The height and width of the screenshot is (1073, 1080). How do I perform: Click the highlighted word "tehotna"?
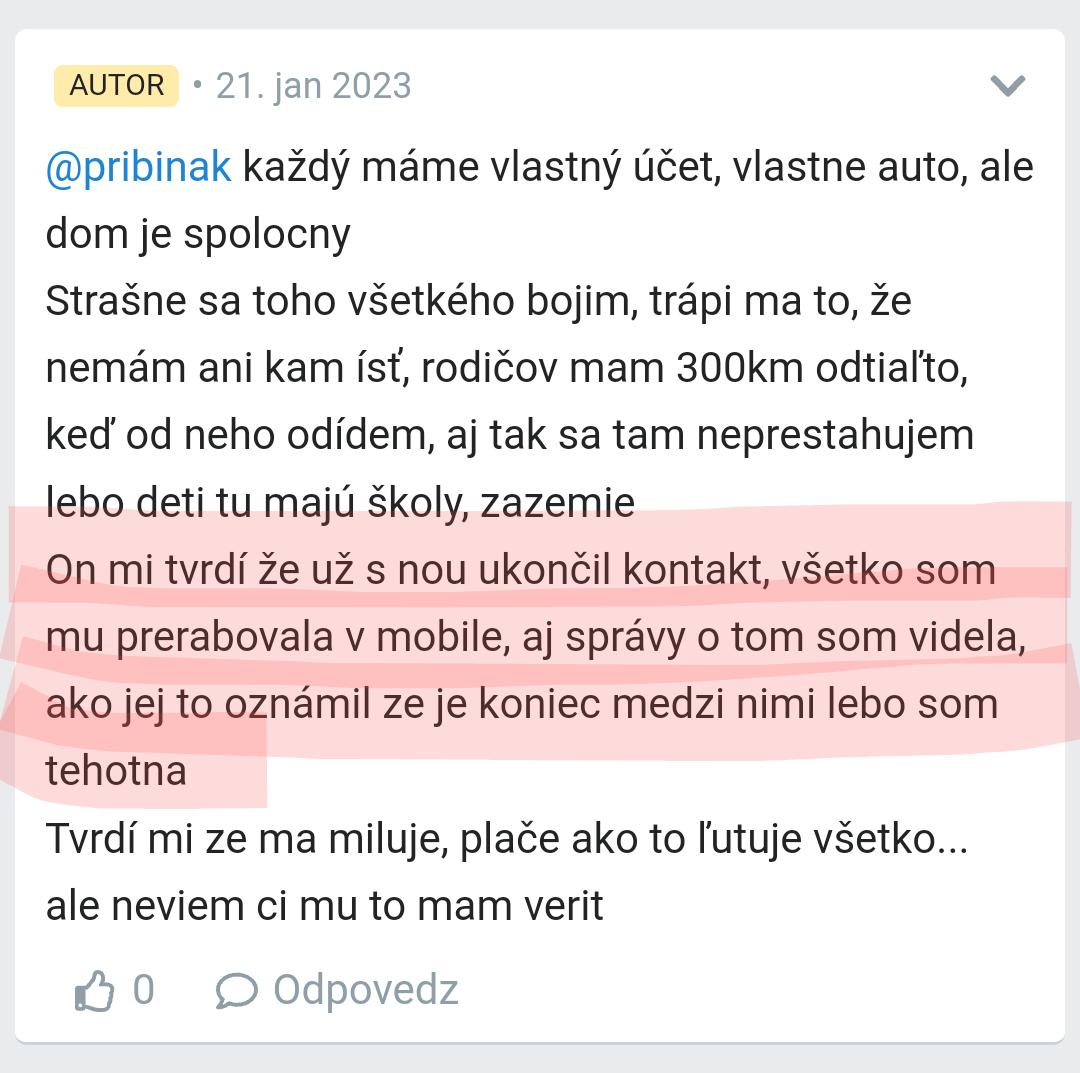click(116, 771)
